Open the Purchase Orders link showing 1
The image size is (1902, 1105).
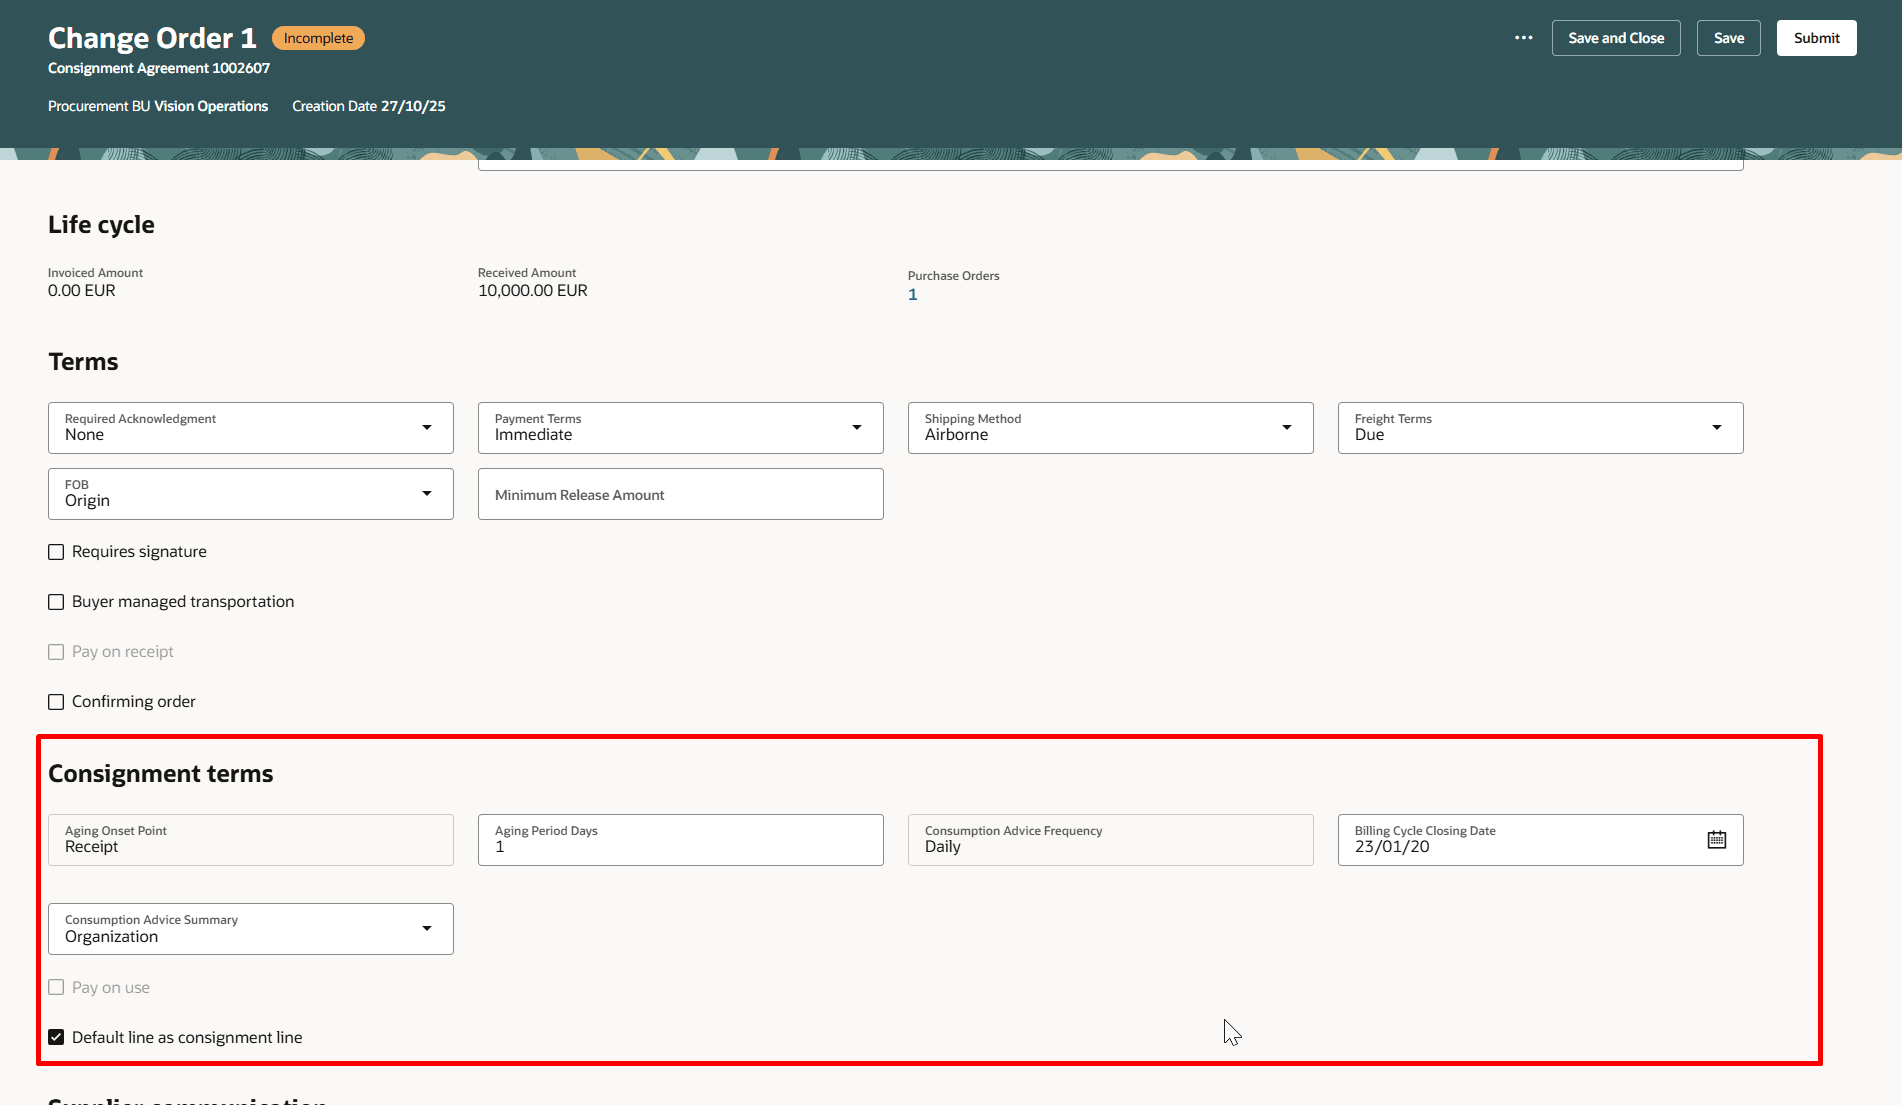pyautogui.click(x=912, y=294)
